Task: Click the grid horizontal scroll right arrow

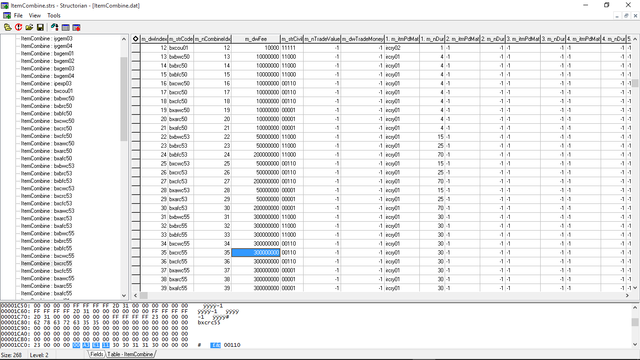Action: (627, 296)
